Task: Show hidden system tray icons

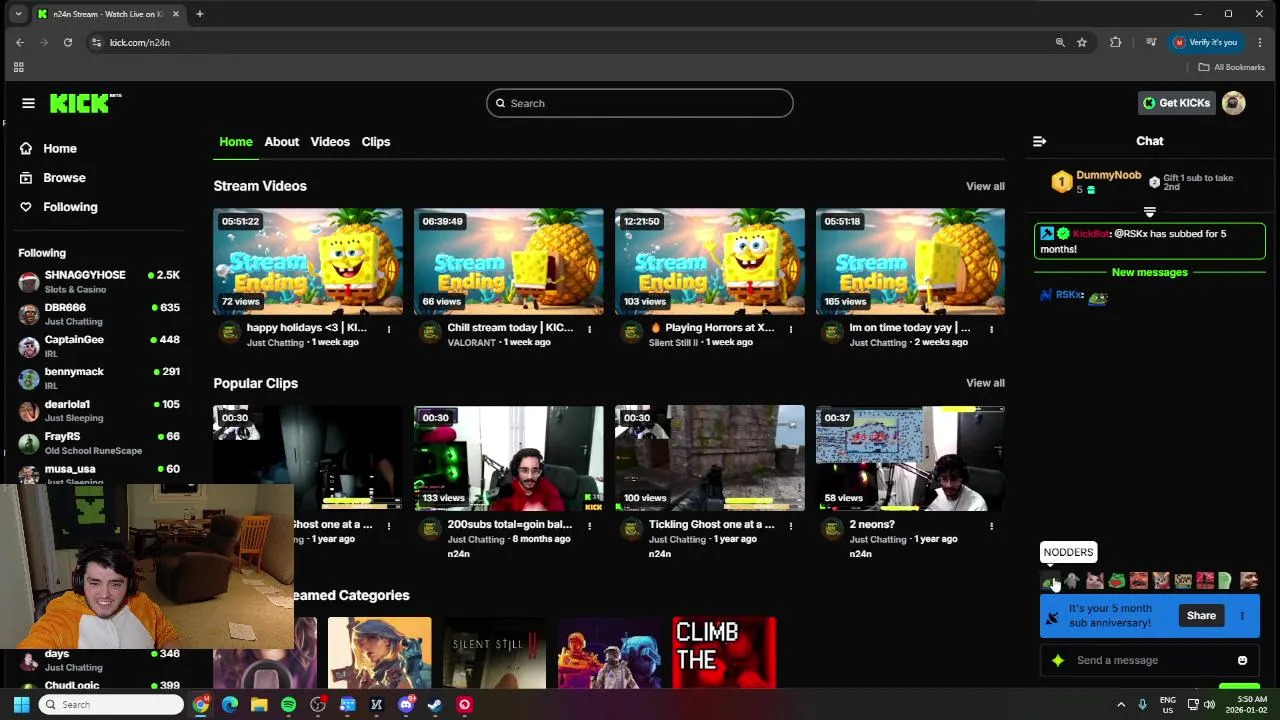Action: 1121,704
